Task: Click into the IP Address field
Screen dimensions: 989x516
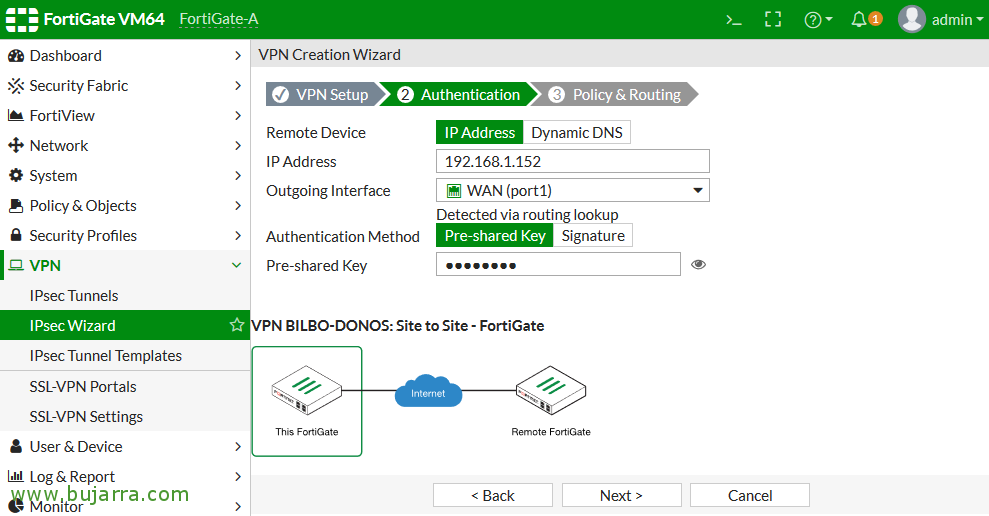Action: (573, 161)
